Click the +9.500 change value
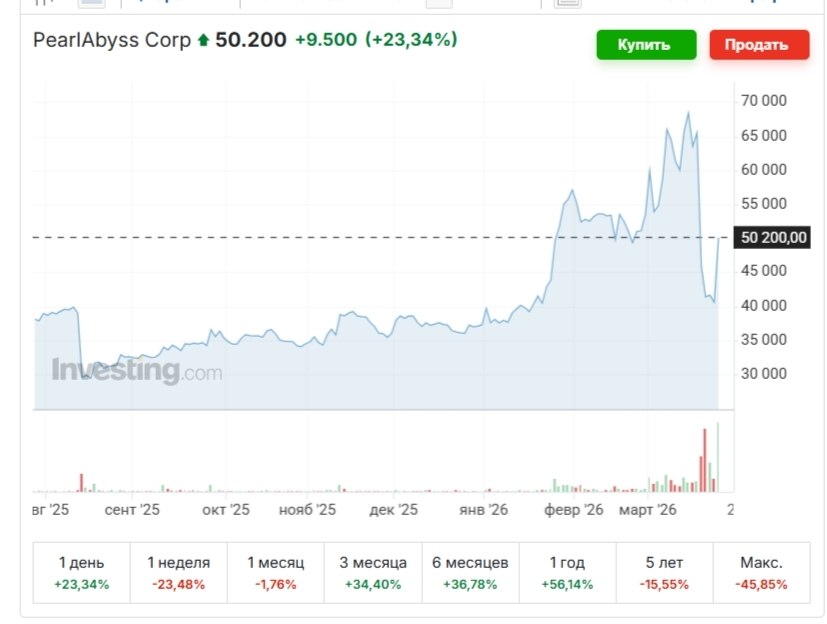Image resolution: width=827 pixels, height=624 pixels. pos(325,40)
